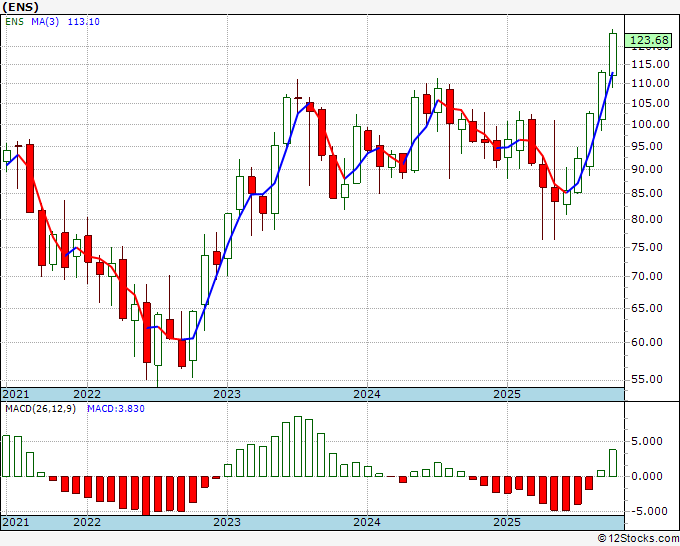Click the MACD(26,12,9) indicator label

pos(40,409)
